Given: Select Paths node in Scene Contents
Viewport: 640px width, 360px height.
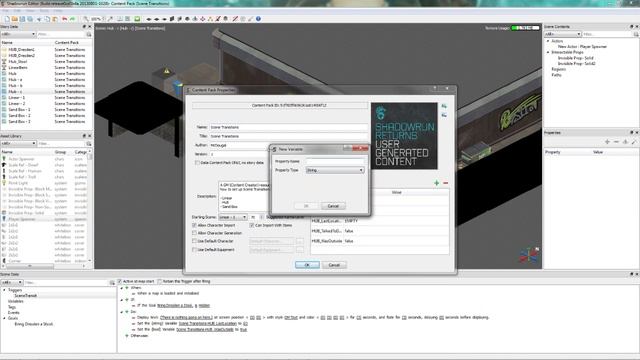Looking at the screenshot, I should (x=556, y=75).
